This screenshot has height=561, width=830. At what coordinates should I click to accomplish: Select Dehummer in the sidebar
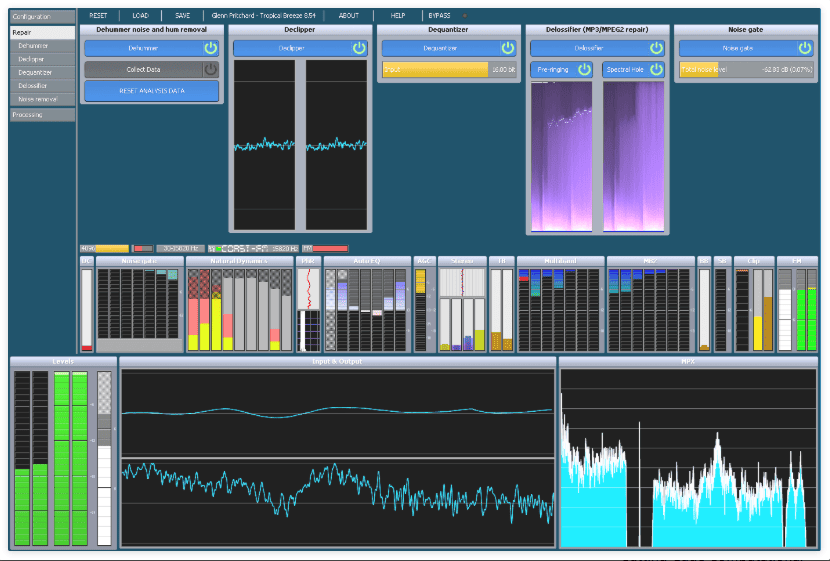42,46
